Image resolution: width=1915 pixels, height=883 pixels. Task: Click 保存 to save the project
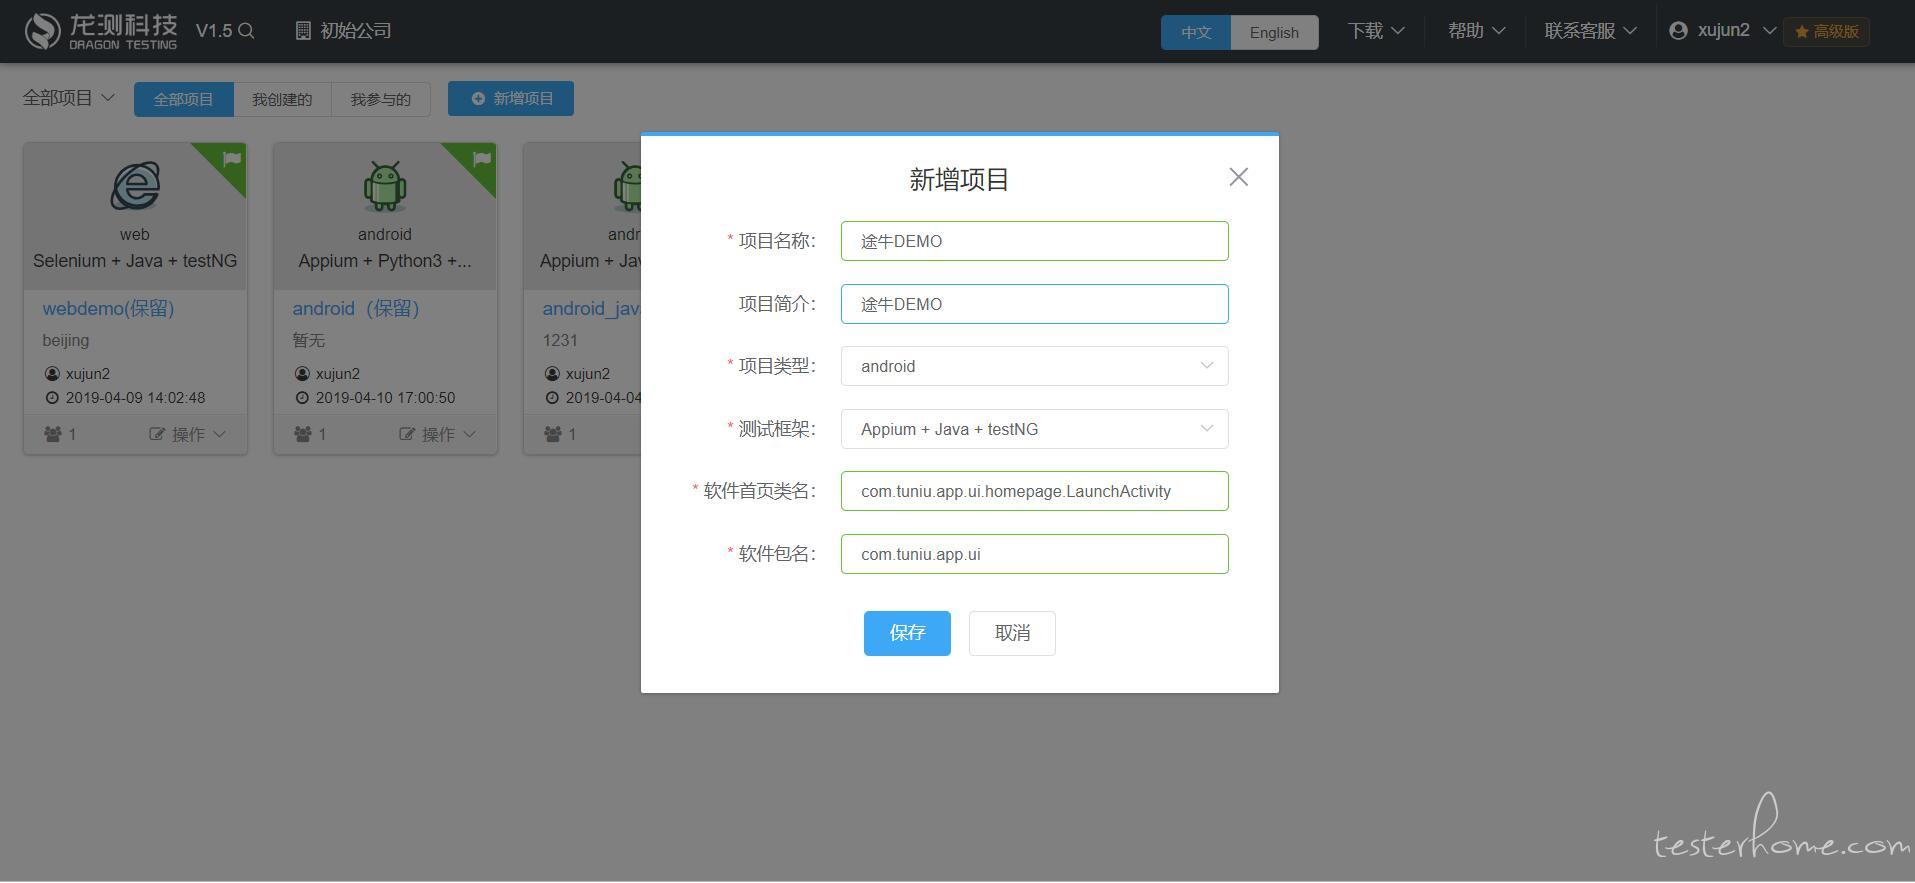pyautogui.click(x=907, y=633)
